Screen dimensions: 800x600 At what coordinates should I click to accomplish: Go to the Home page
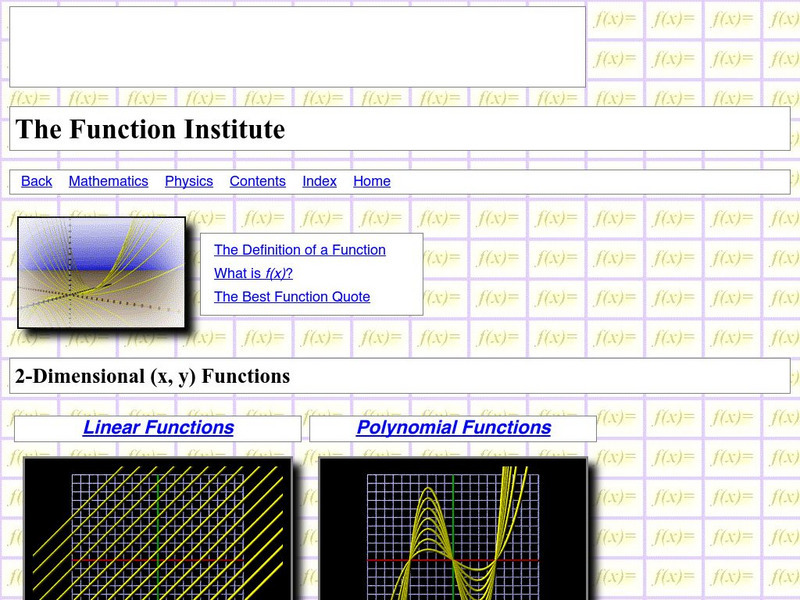pyautogui.click(x=371, y=181)
